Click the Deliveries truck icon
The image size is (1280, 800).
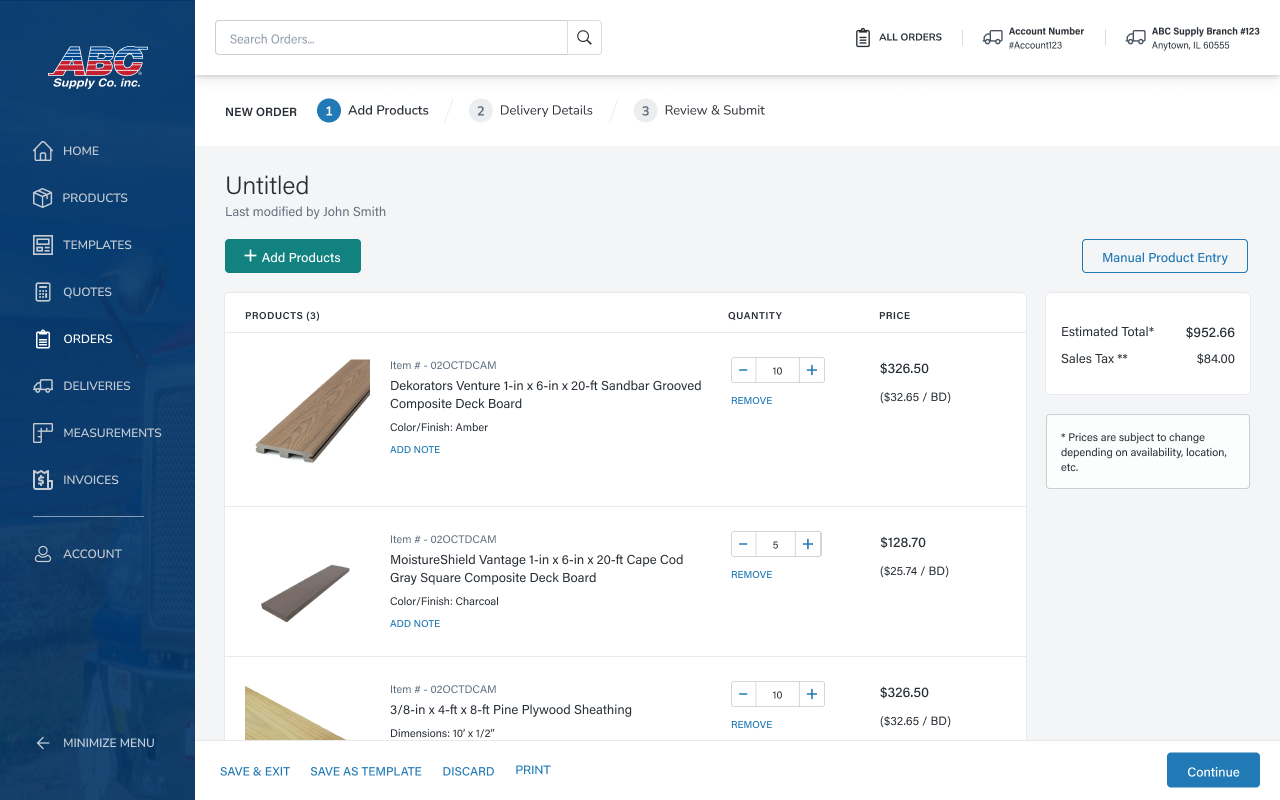pyautogui.click(x=42, y=386)
